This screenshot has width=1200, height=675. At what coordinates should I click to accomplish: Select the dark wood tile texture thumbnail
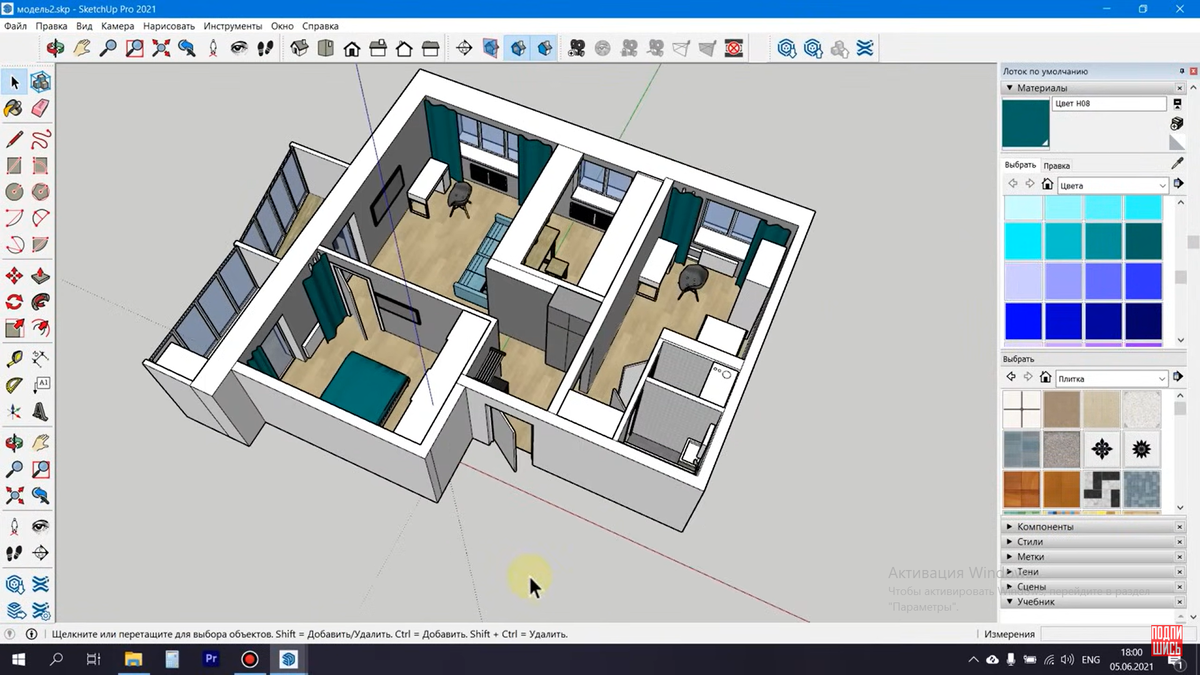1022,489
